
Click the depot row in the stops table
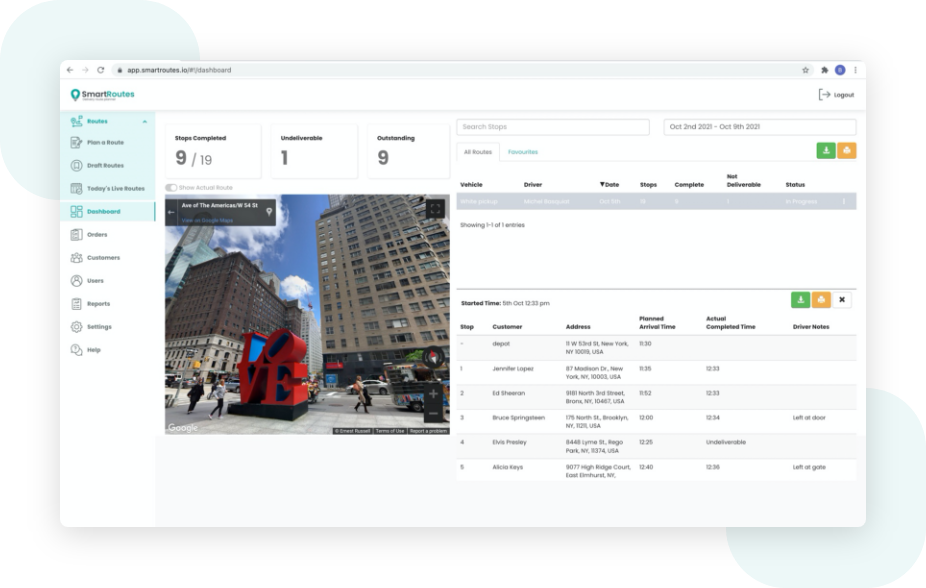tap(656, 348)
